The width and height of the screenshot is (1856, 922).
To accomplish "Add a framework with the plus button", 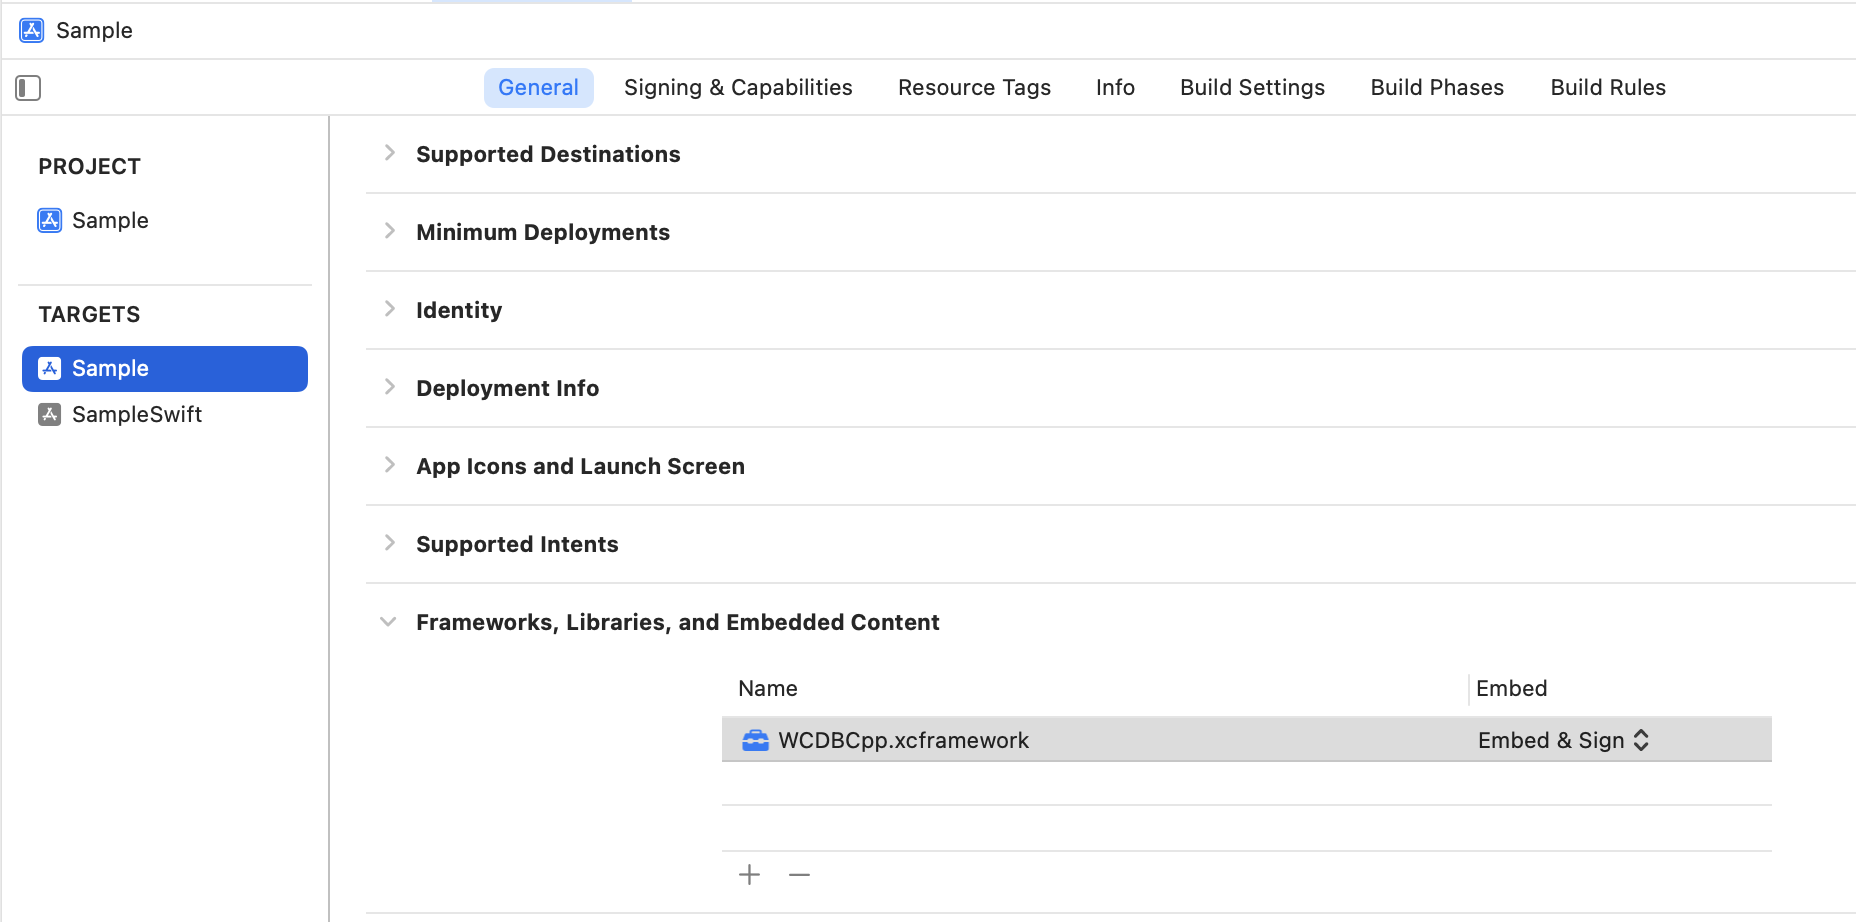I will (x=749, y=875).
